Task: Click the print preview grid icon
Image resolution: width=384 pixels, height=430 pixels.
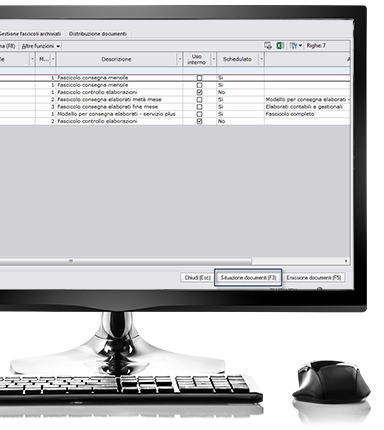Action: tap(268, 46)
